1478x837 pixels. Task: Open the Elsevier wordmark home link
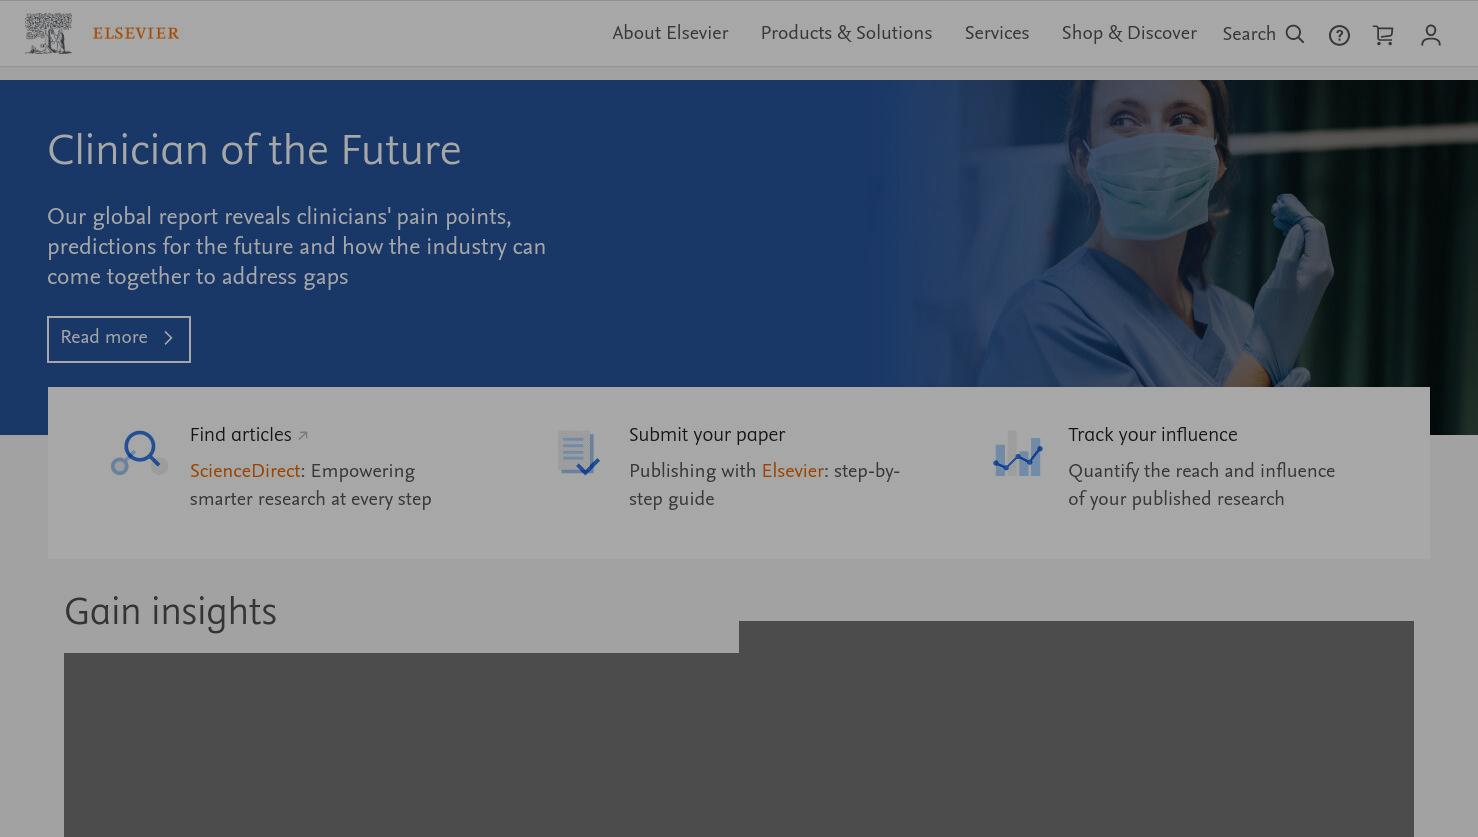point(136,33)
